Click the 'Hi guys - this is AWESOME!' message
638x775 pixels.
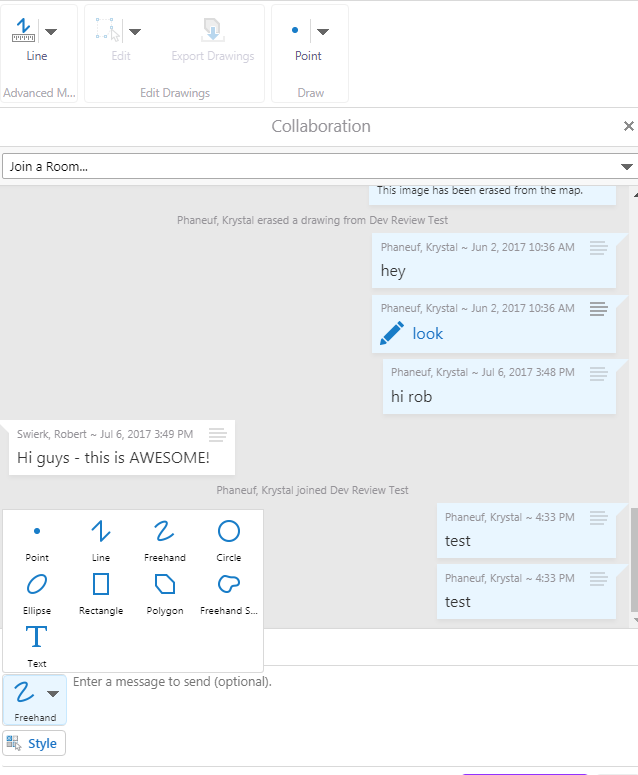(x=113, y=458)
